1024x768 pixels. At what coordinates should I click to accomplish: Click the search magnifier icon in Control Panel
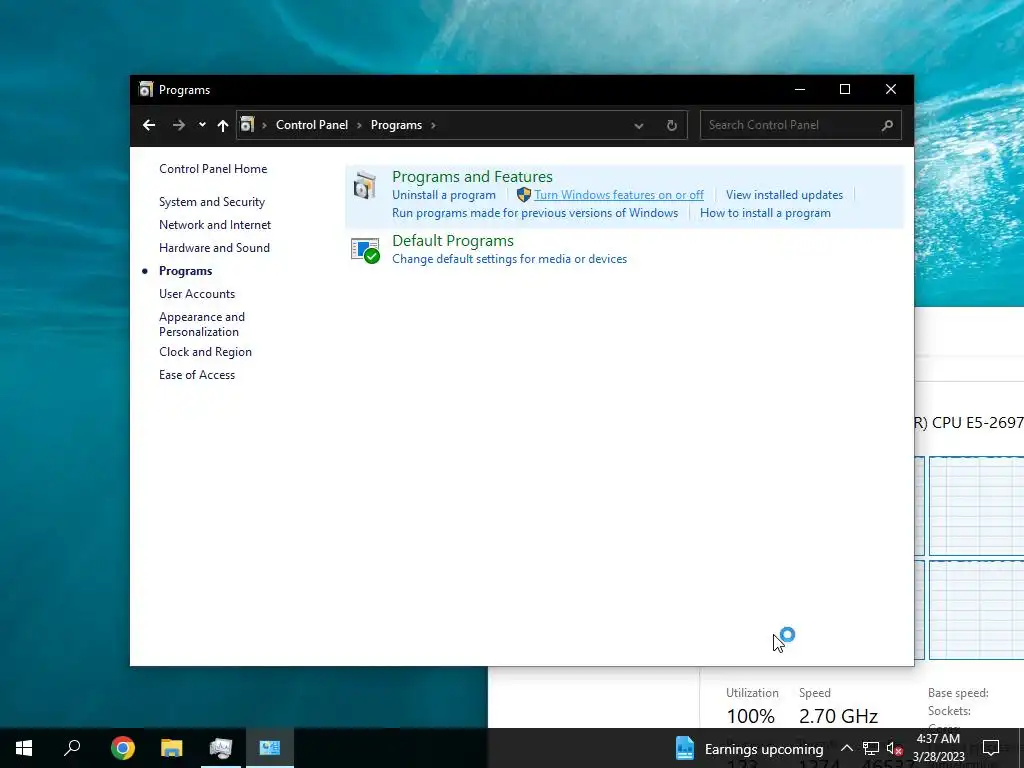coord(887,125)
